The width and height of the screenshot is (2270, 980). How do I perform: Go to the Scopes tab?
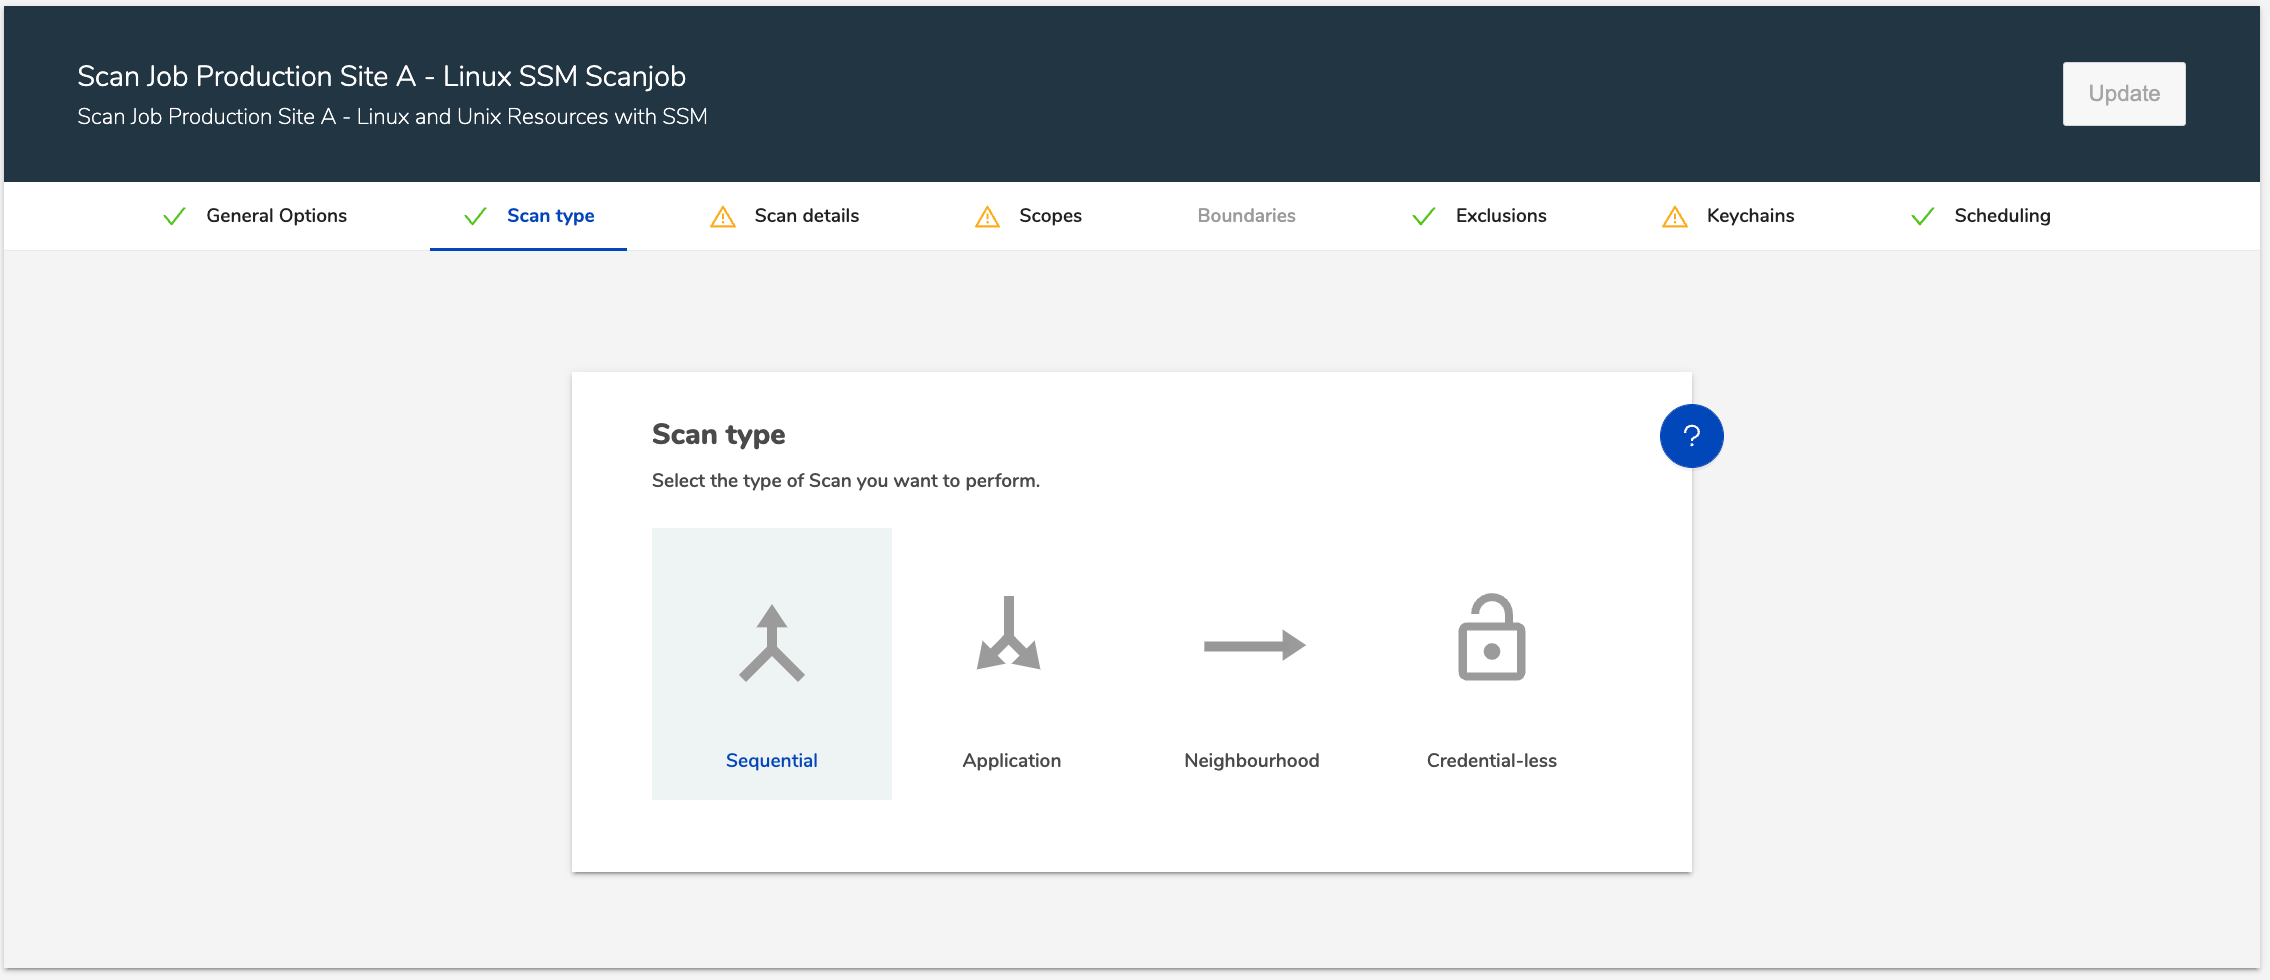click(x=1050, y=216)
